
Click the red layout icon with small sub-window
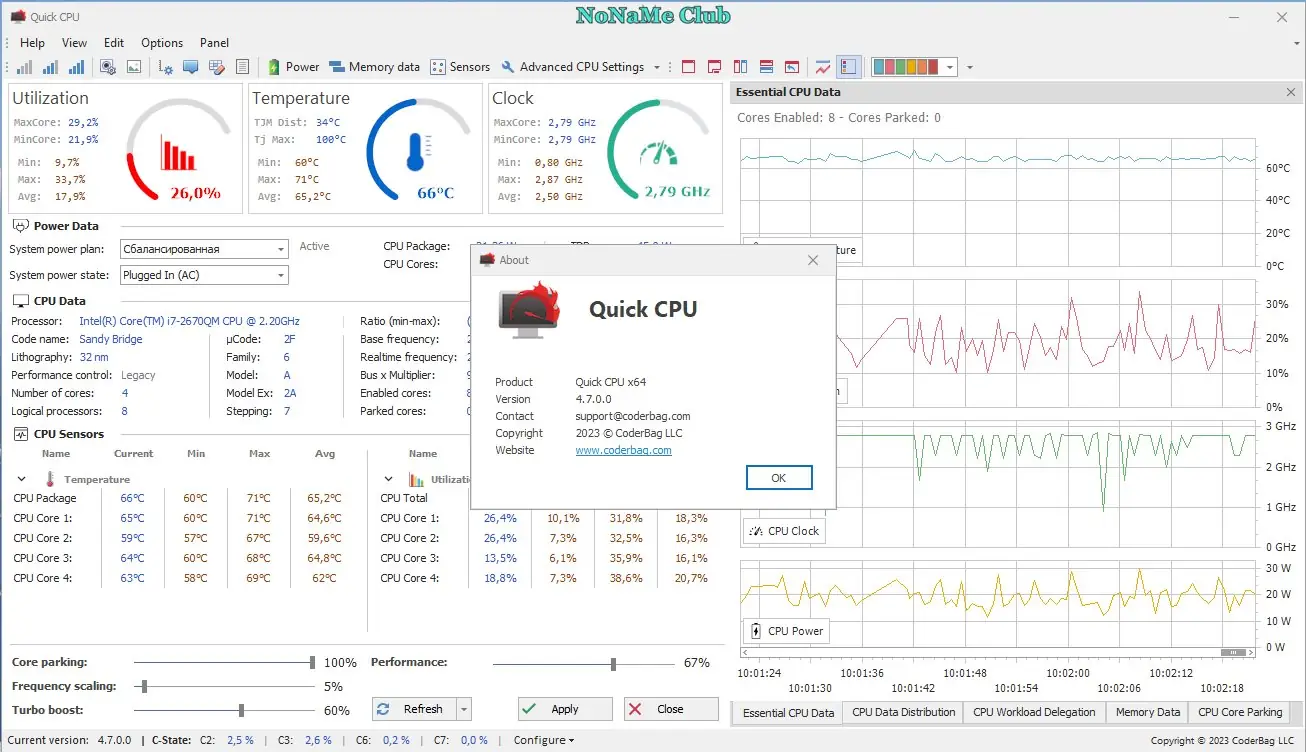714,67
